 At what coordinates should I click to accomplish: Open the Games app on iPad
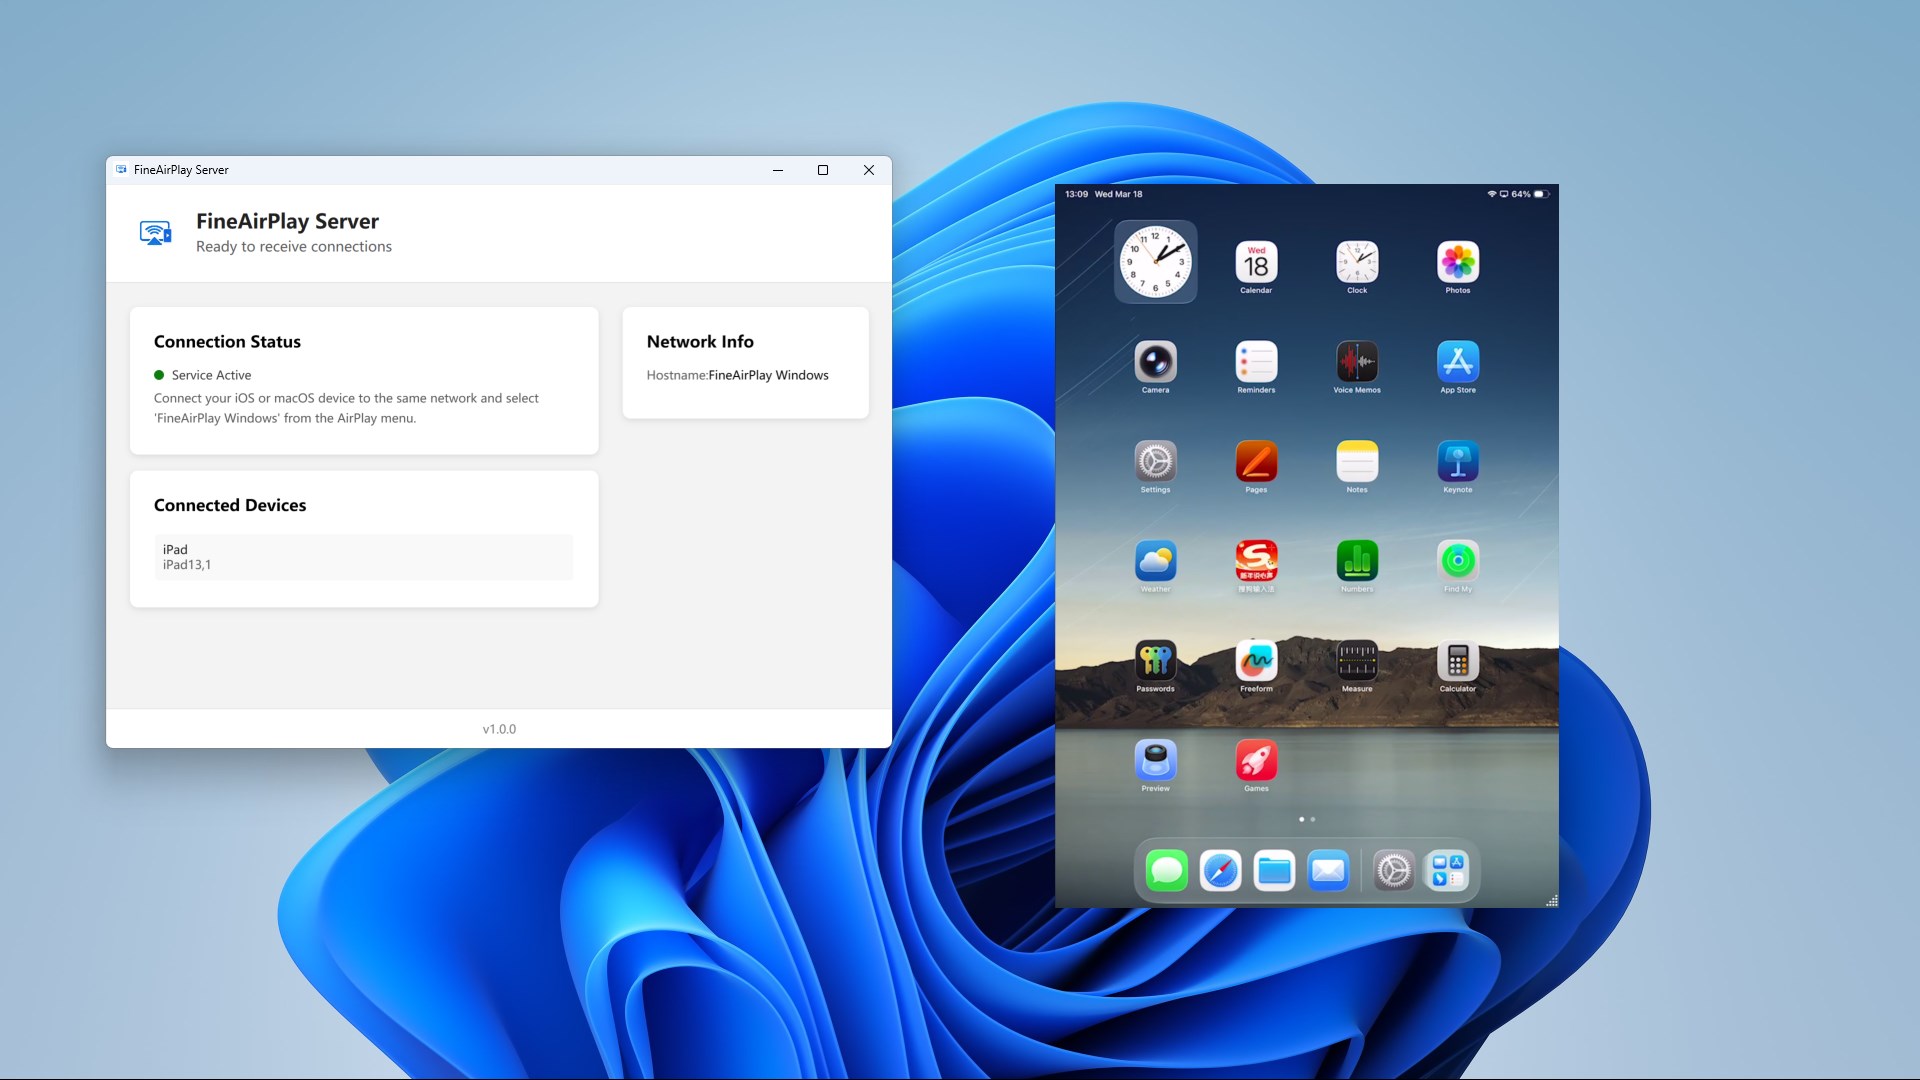tap(1256, 760)
